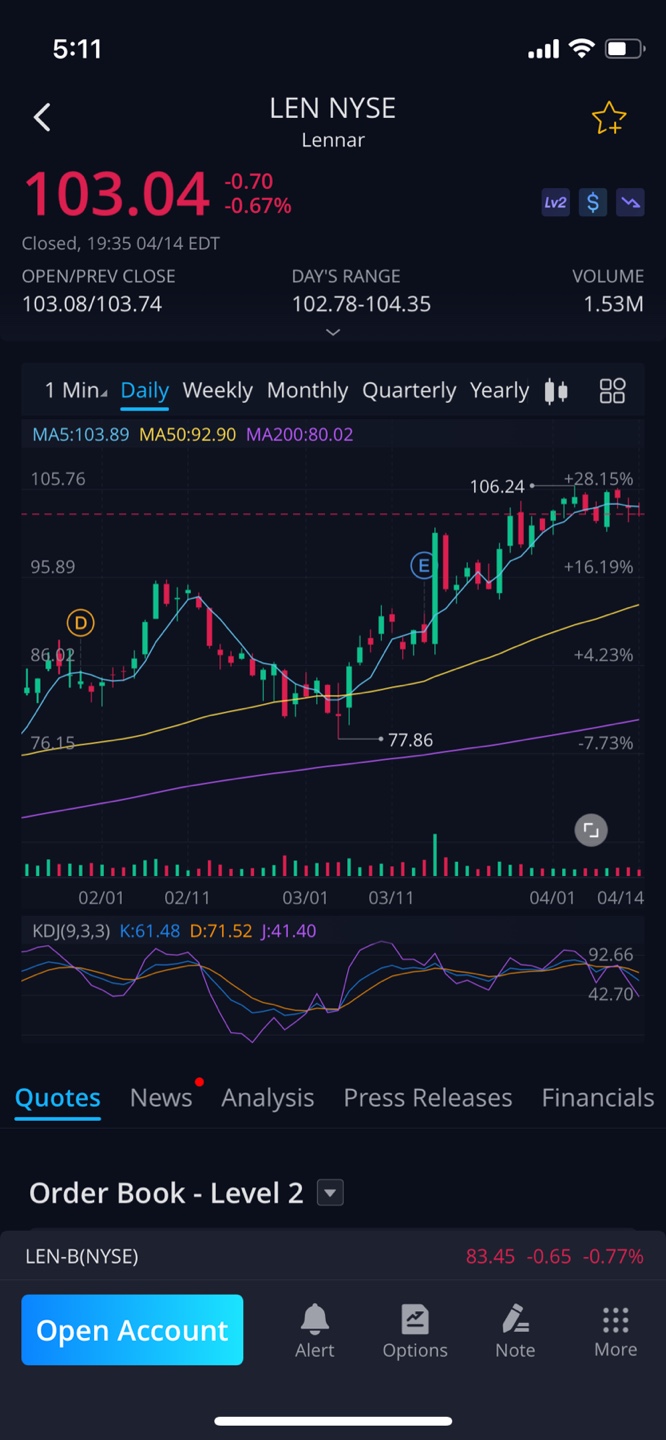Open the Options chain icon

point(415,1331)
